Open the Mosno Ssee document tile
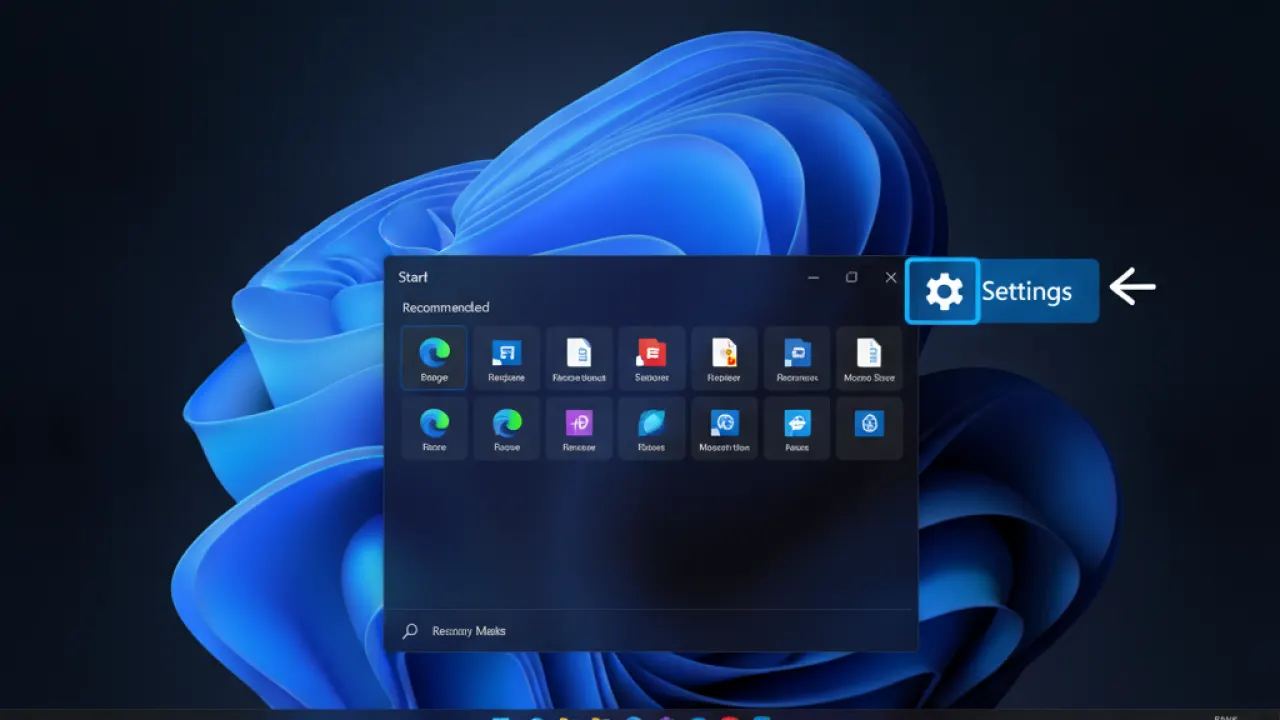 point(869,358)
